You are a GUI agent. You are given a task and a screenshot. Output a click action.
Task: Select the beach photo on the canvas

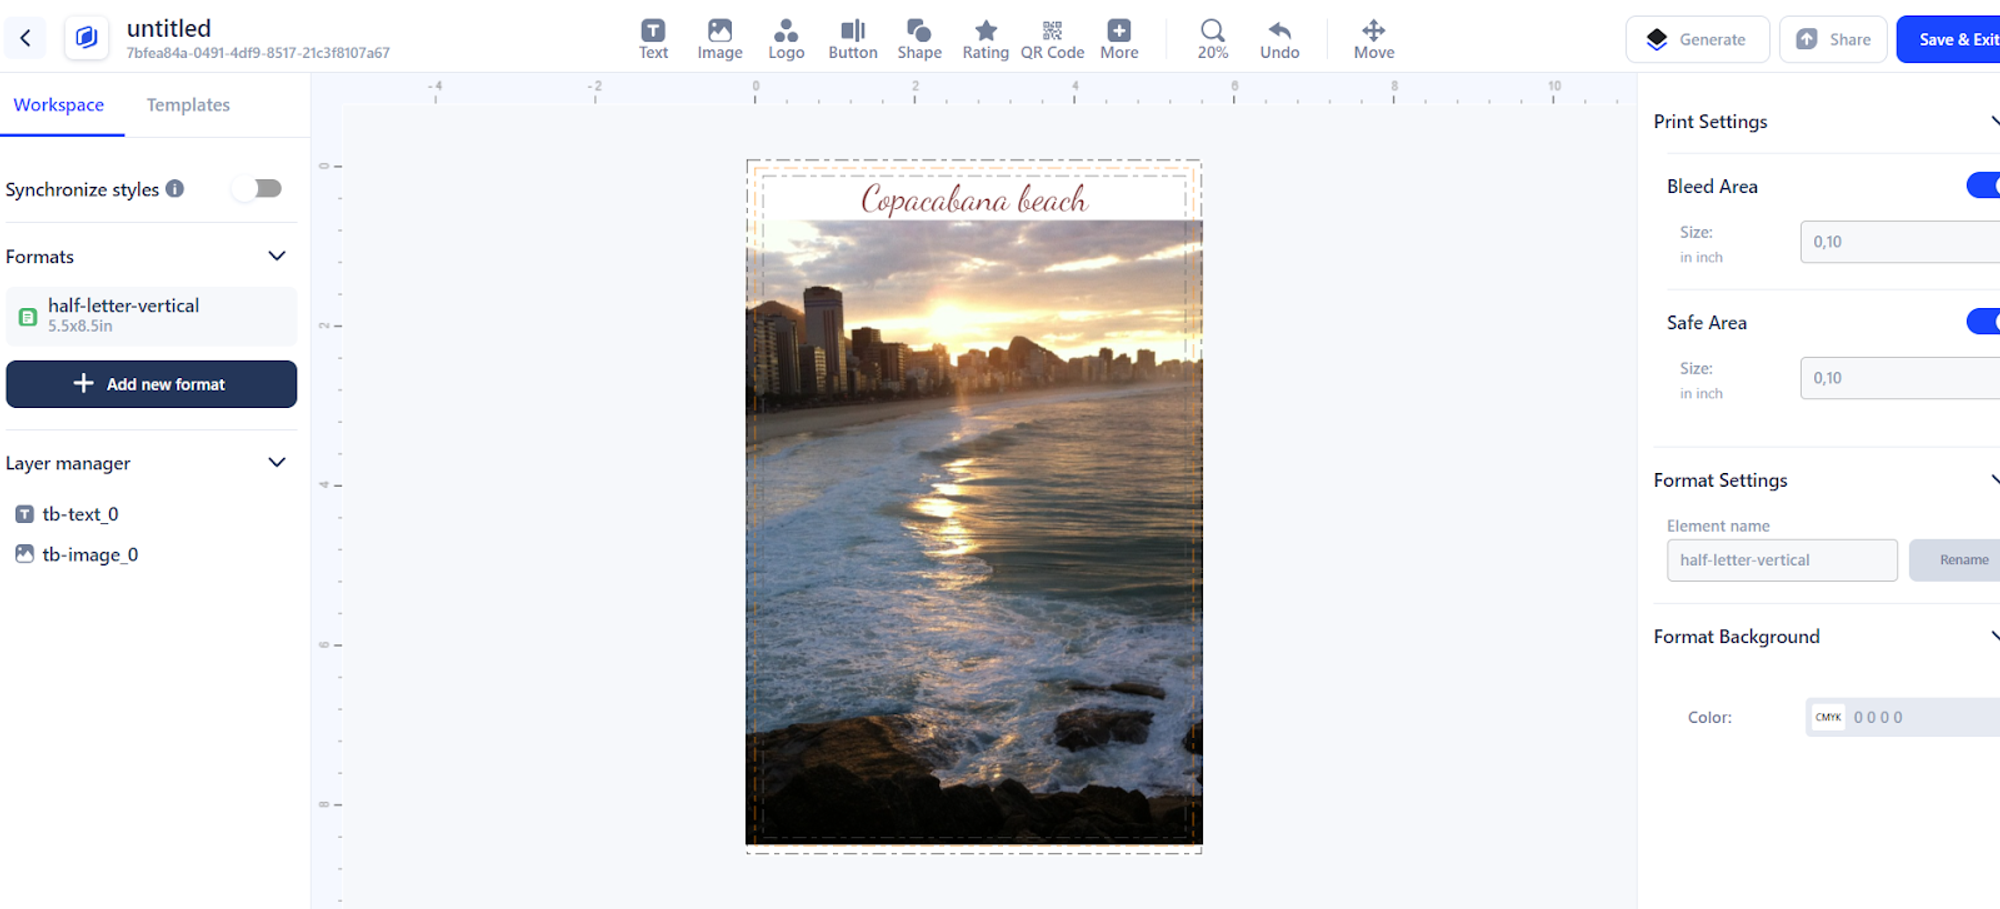pos(974,532)
